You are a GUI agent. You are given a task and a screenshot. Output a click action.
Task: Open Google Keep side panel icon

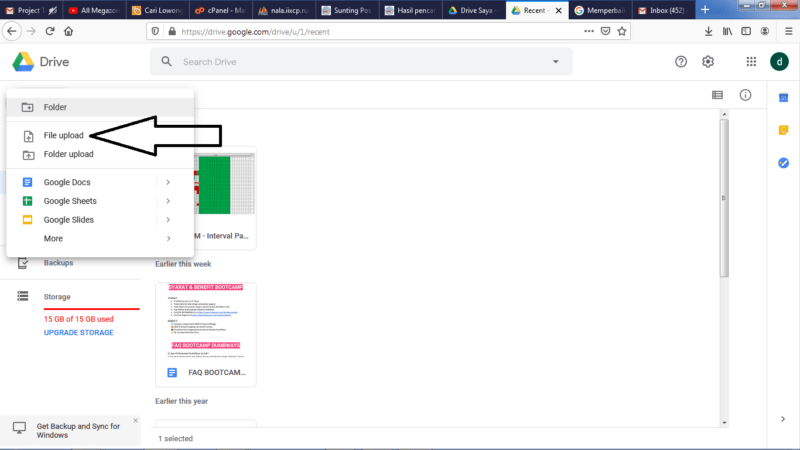pyautogui.click(x=783, y=130)
